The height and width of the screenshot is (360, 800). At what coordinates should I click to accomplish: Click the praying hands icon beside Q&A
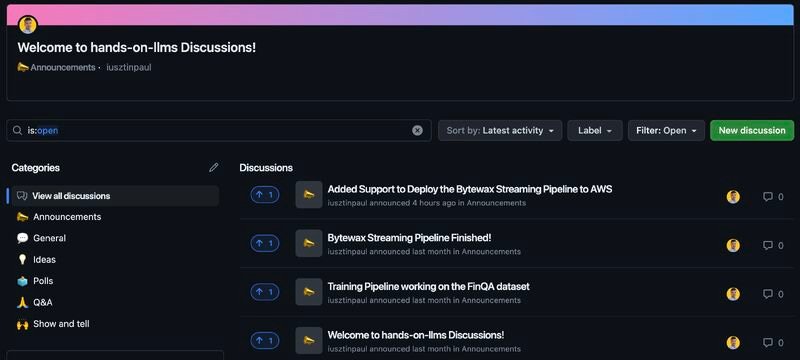(x=22, y=302)
